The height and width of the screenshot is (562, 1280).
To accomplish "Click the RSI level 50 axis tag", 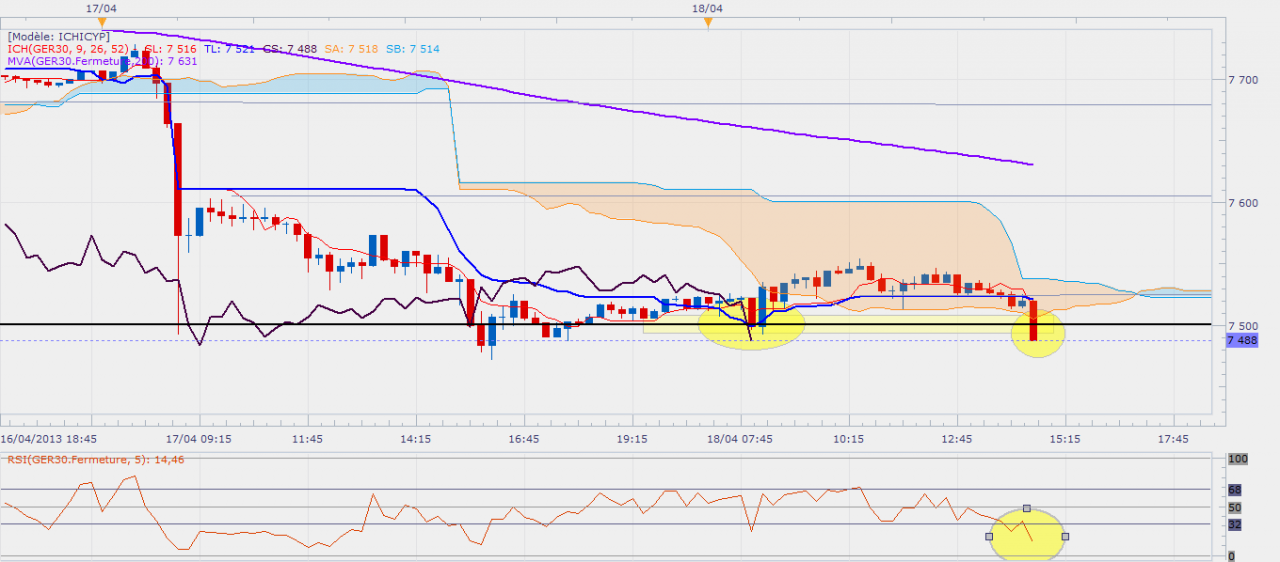I will (x=1236, y=509).
